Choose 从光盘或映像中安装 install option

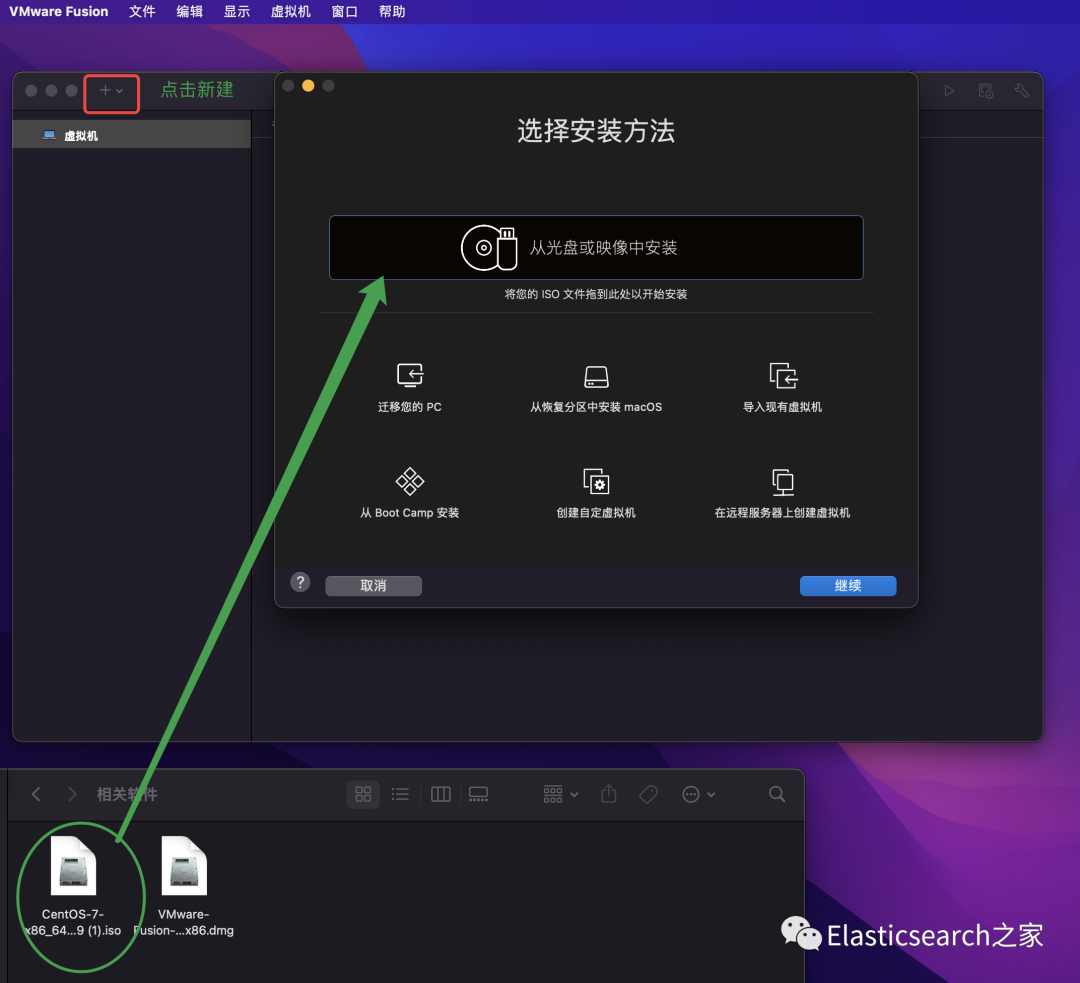596,247
